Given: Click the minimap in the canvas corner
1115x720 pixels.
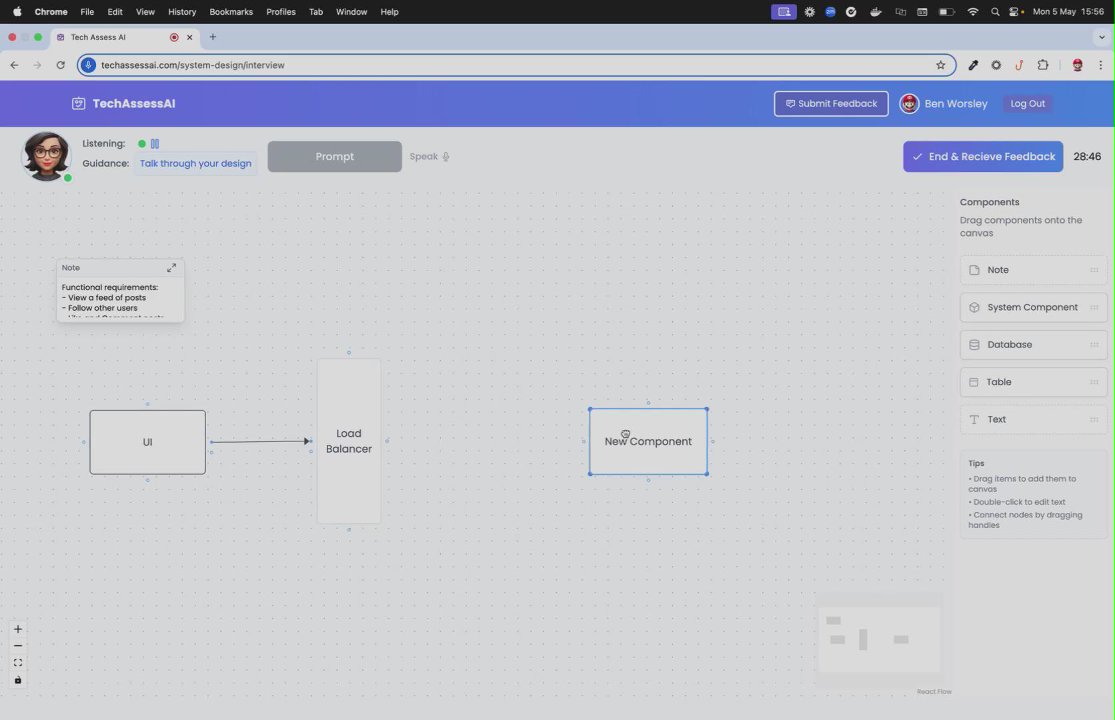Looking at the screenshot, I should pos(880,640).
